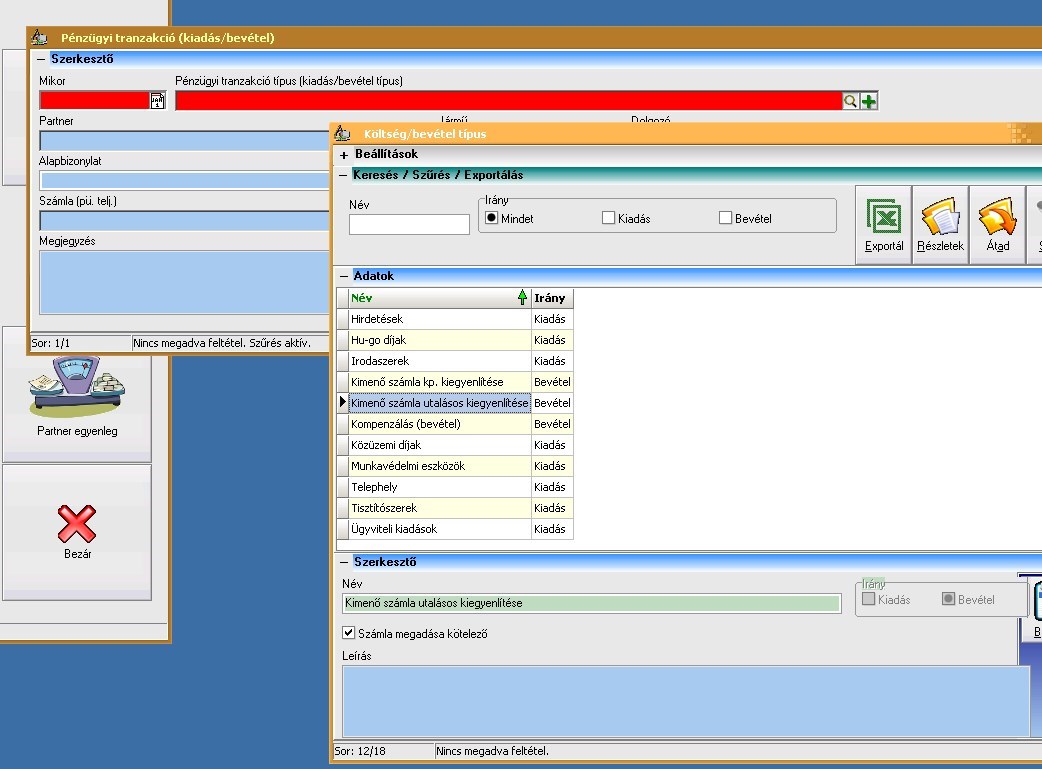Click the Irány cell of Telephely row
Screen dimensions: 1042x769
(552, 487)
